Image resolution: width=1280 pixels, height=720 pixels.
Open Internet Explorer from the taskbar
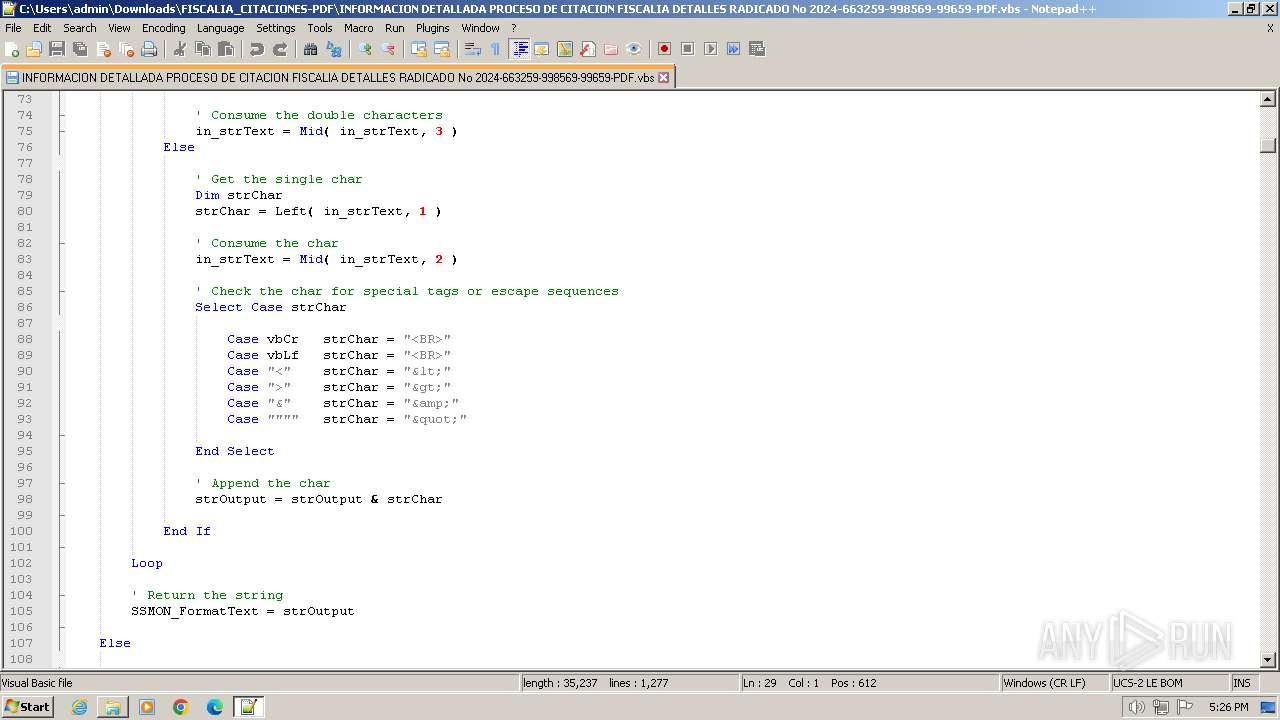pos(79,707)
